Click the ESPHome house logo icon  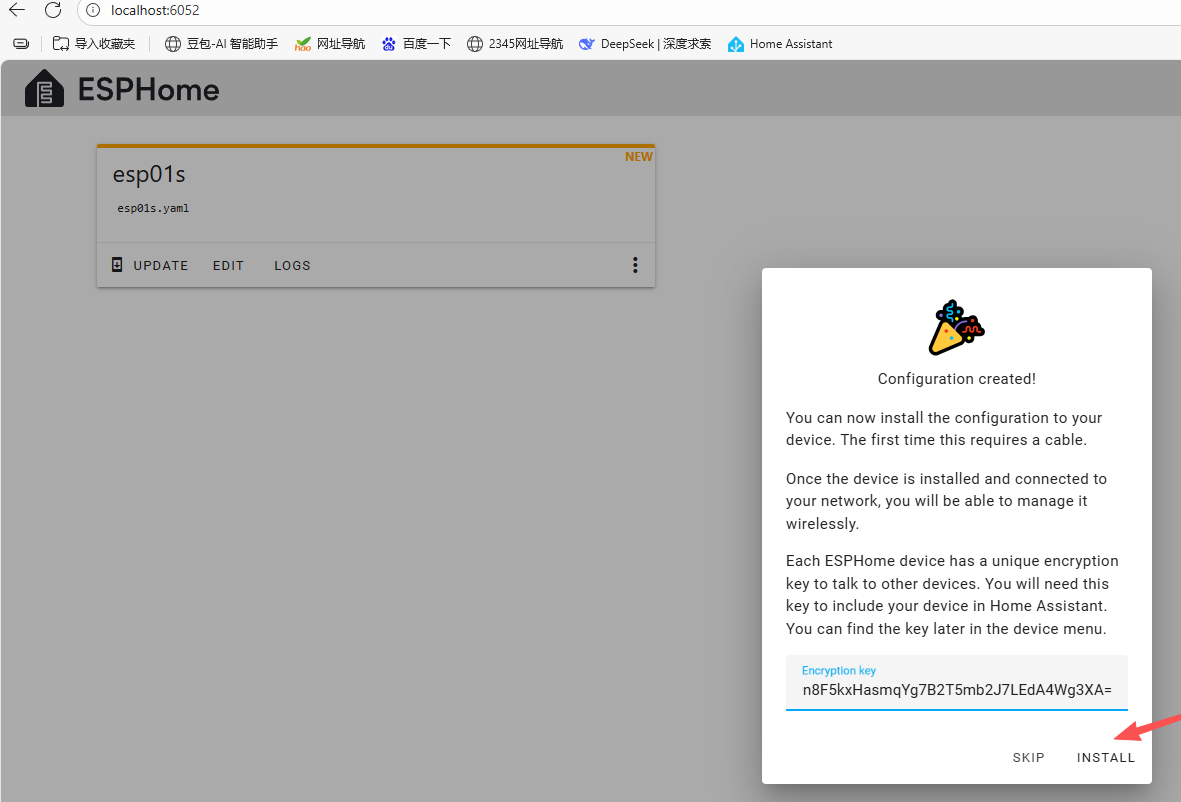pyautogui.click(x=44, y=89)
